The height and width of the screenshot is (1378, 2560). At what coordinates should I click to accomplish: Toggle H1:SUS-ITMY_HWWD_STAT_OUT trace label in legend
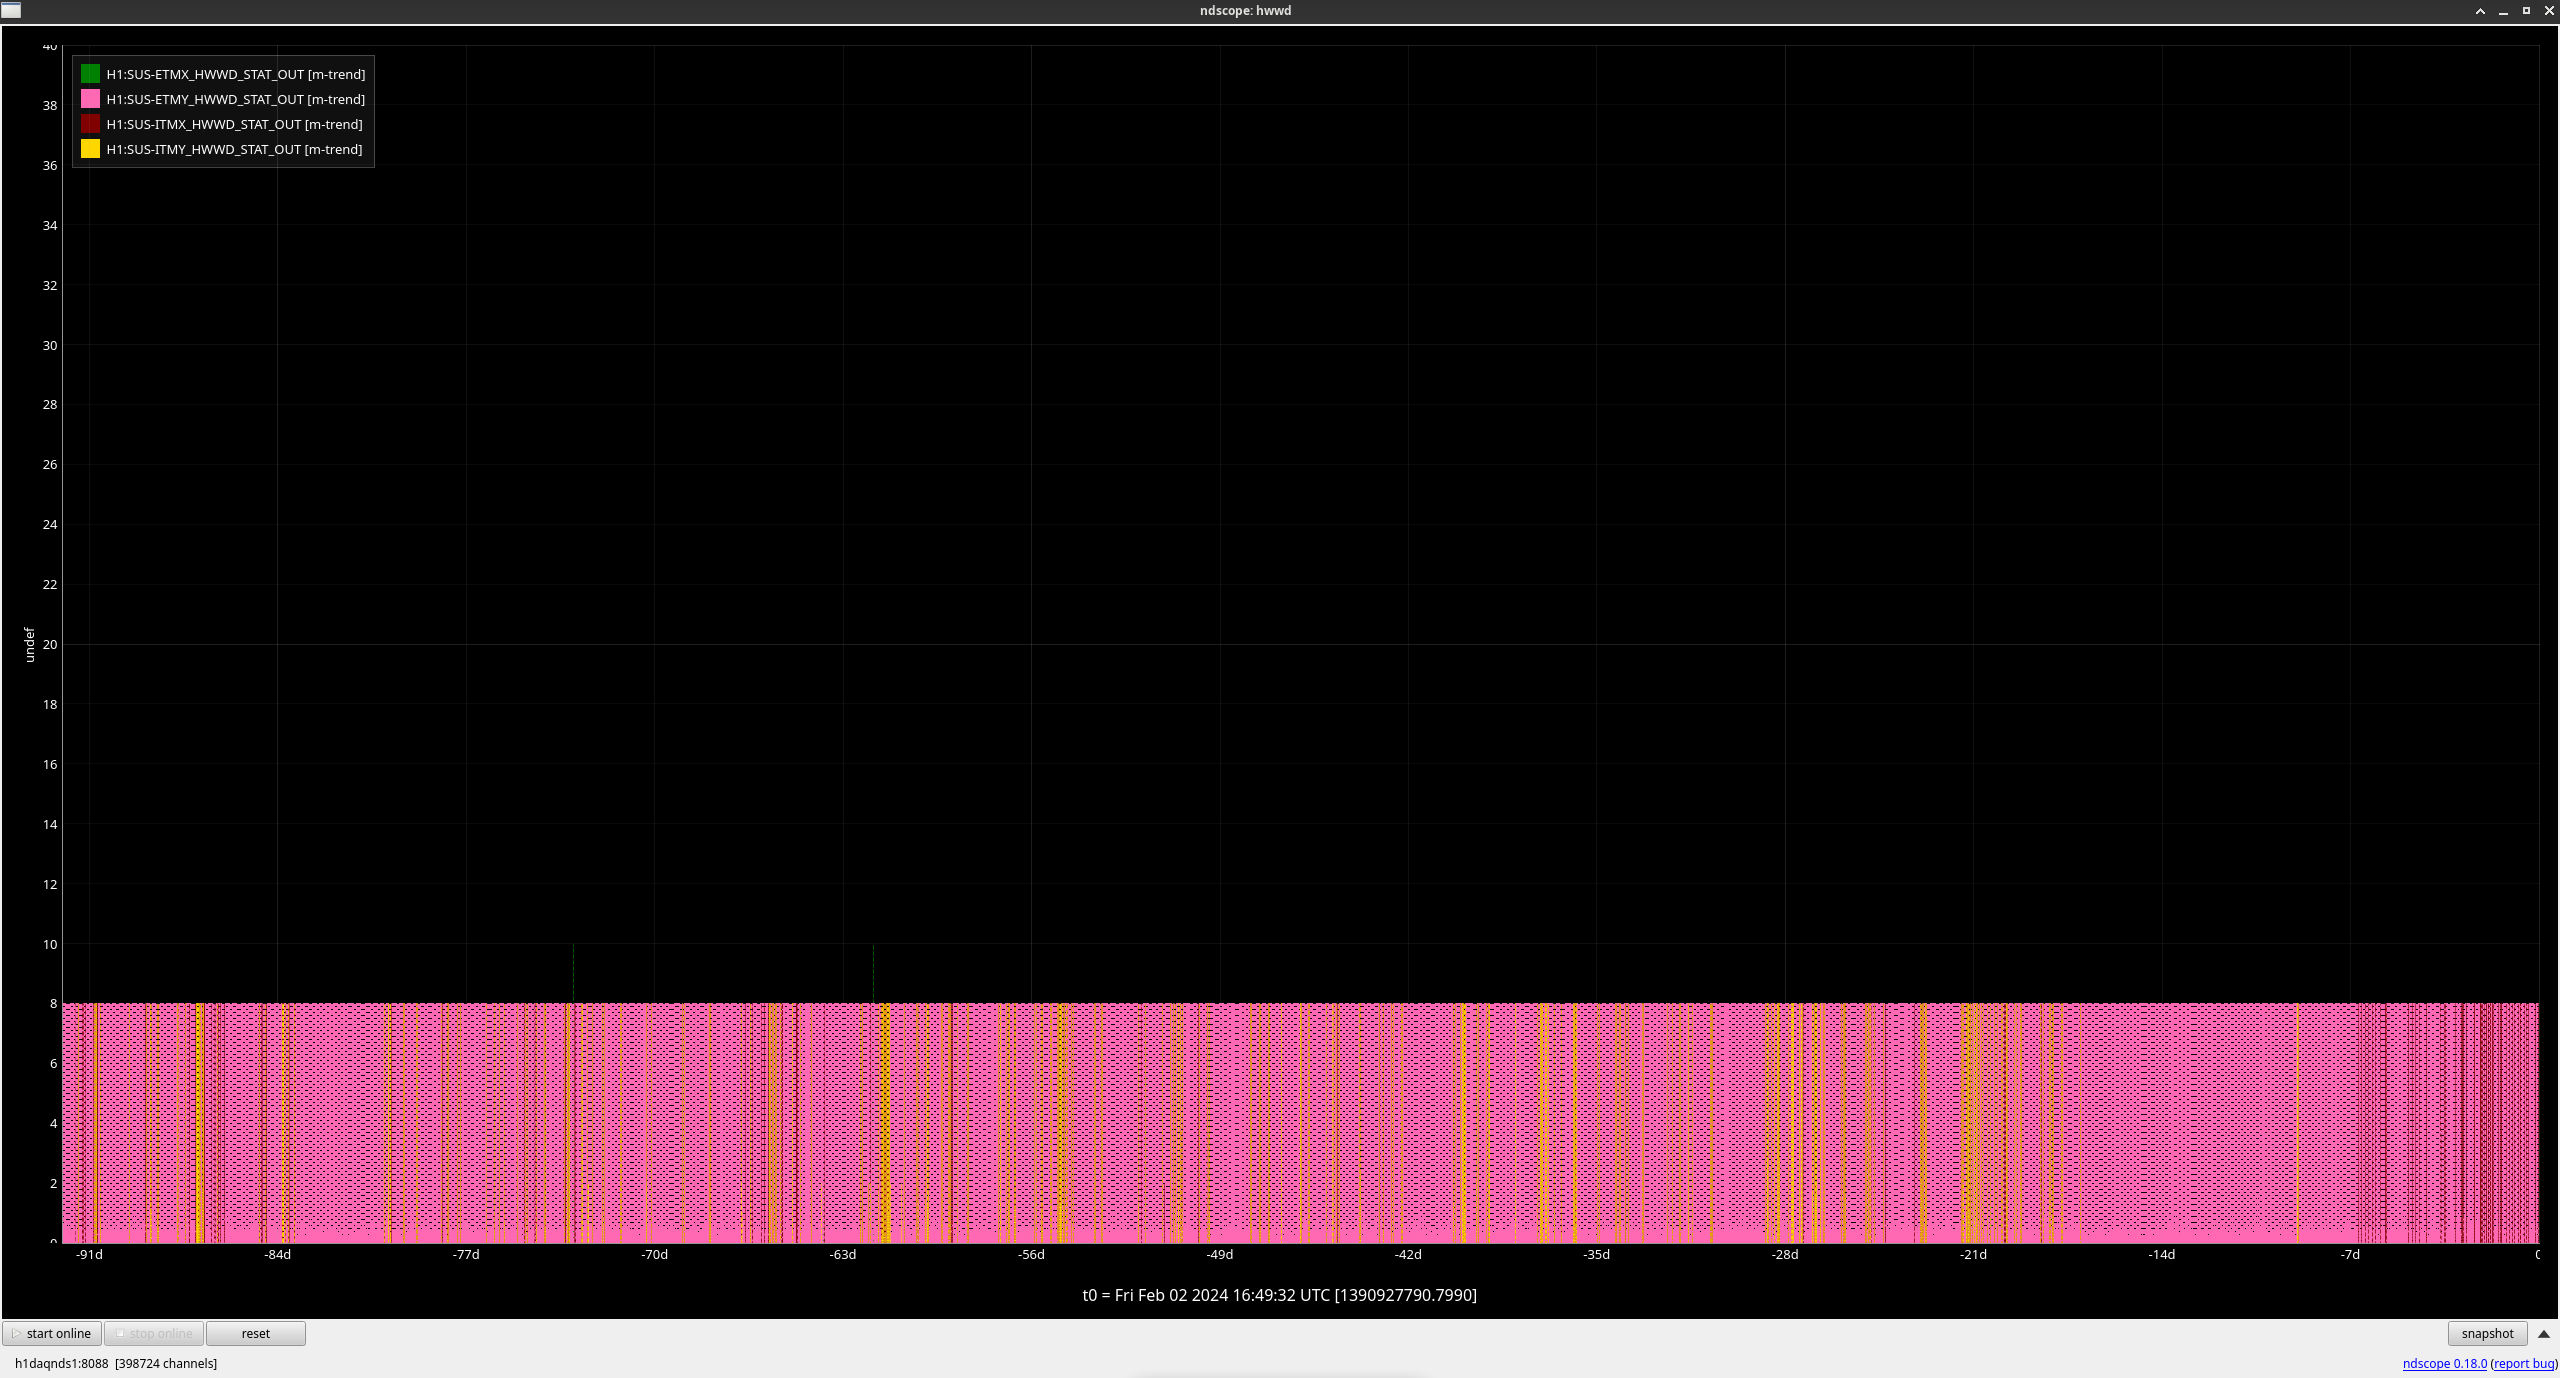[x=234, y=149]
